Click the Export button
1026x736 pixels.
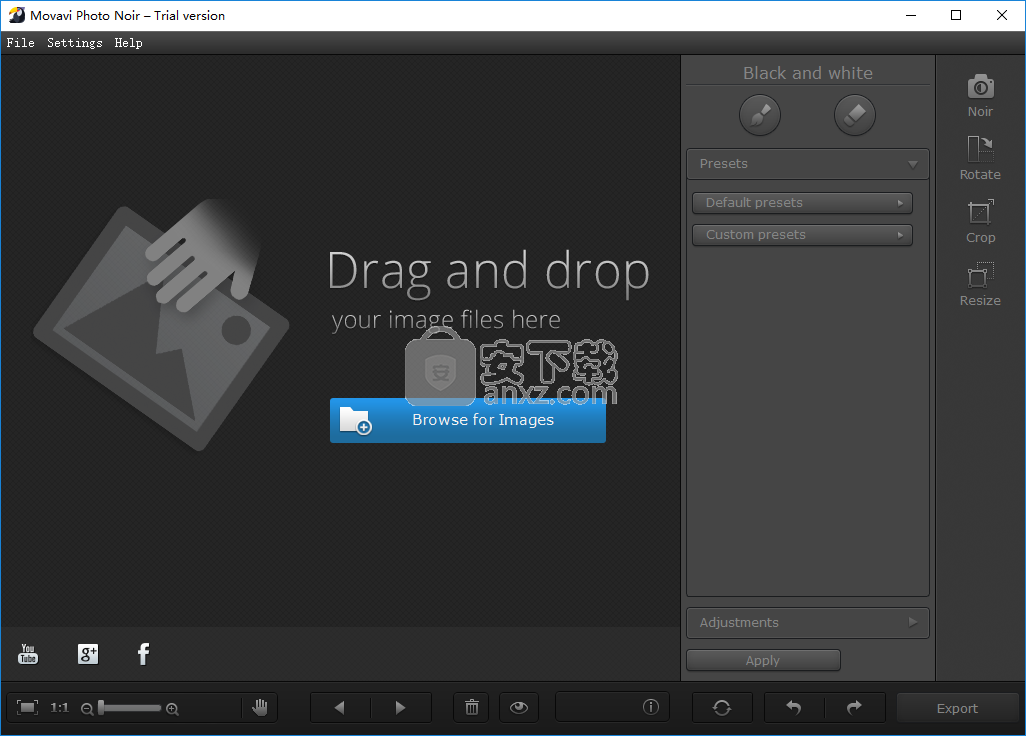point(957,708)
